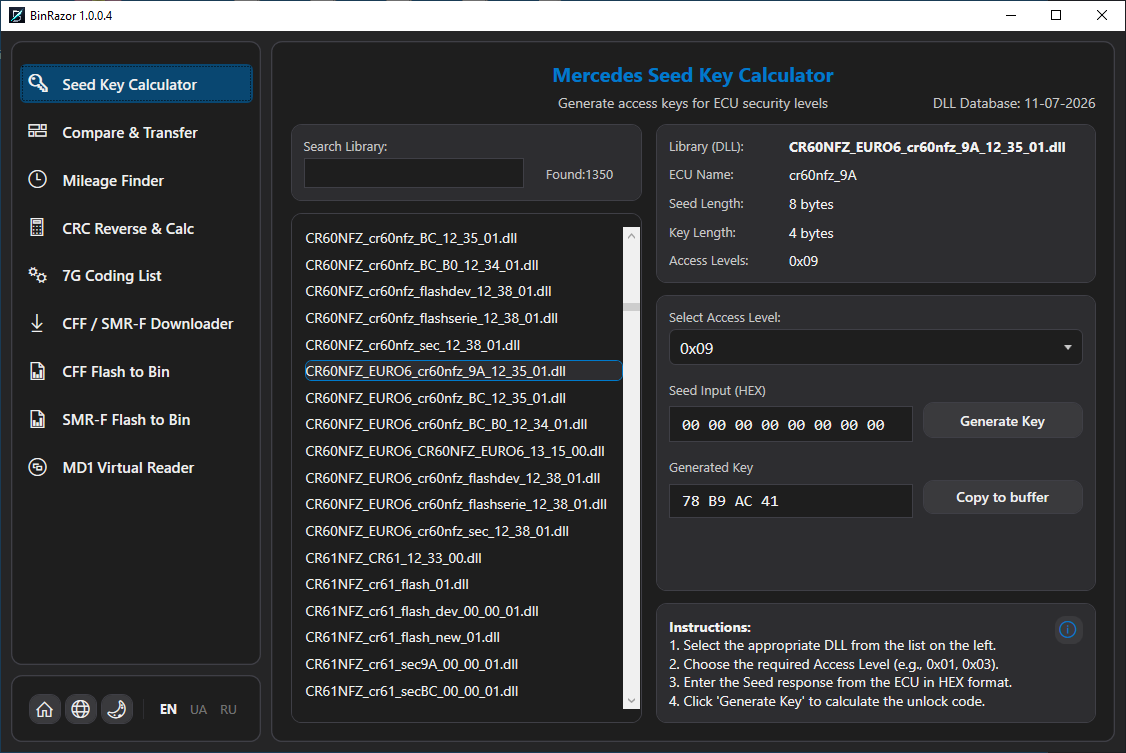Click Copy to buffer button
The width and height of the screenshot is (1126, 753).
coord(1002,497)
